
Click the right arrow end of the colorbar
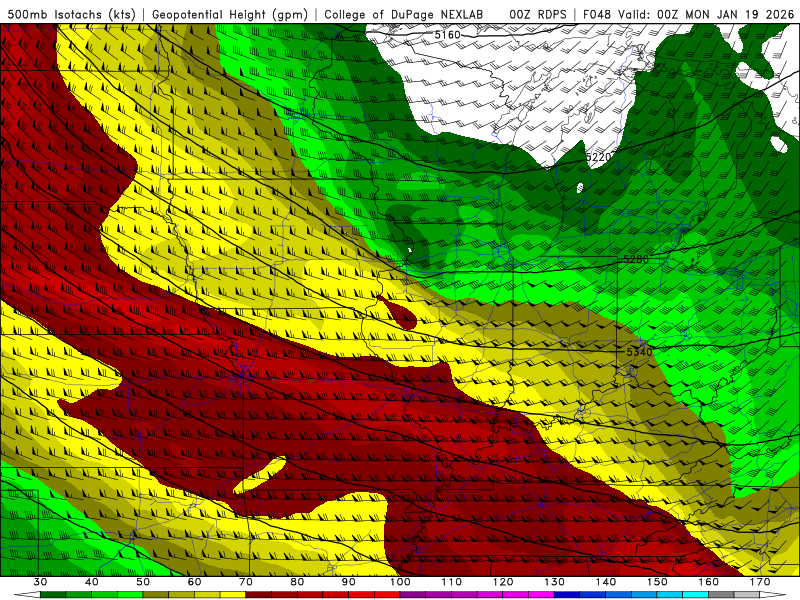tap(773, 594)
